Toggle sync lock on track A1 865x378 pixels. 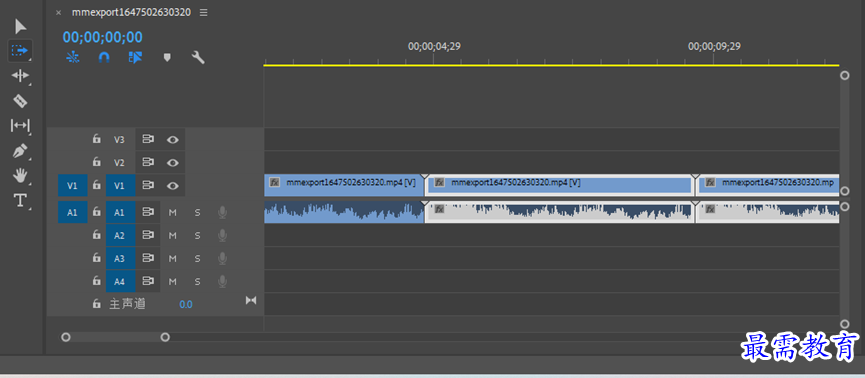tap(148, 212)
